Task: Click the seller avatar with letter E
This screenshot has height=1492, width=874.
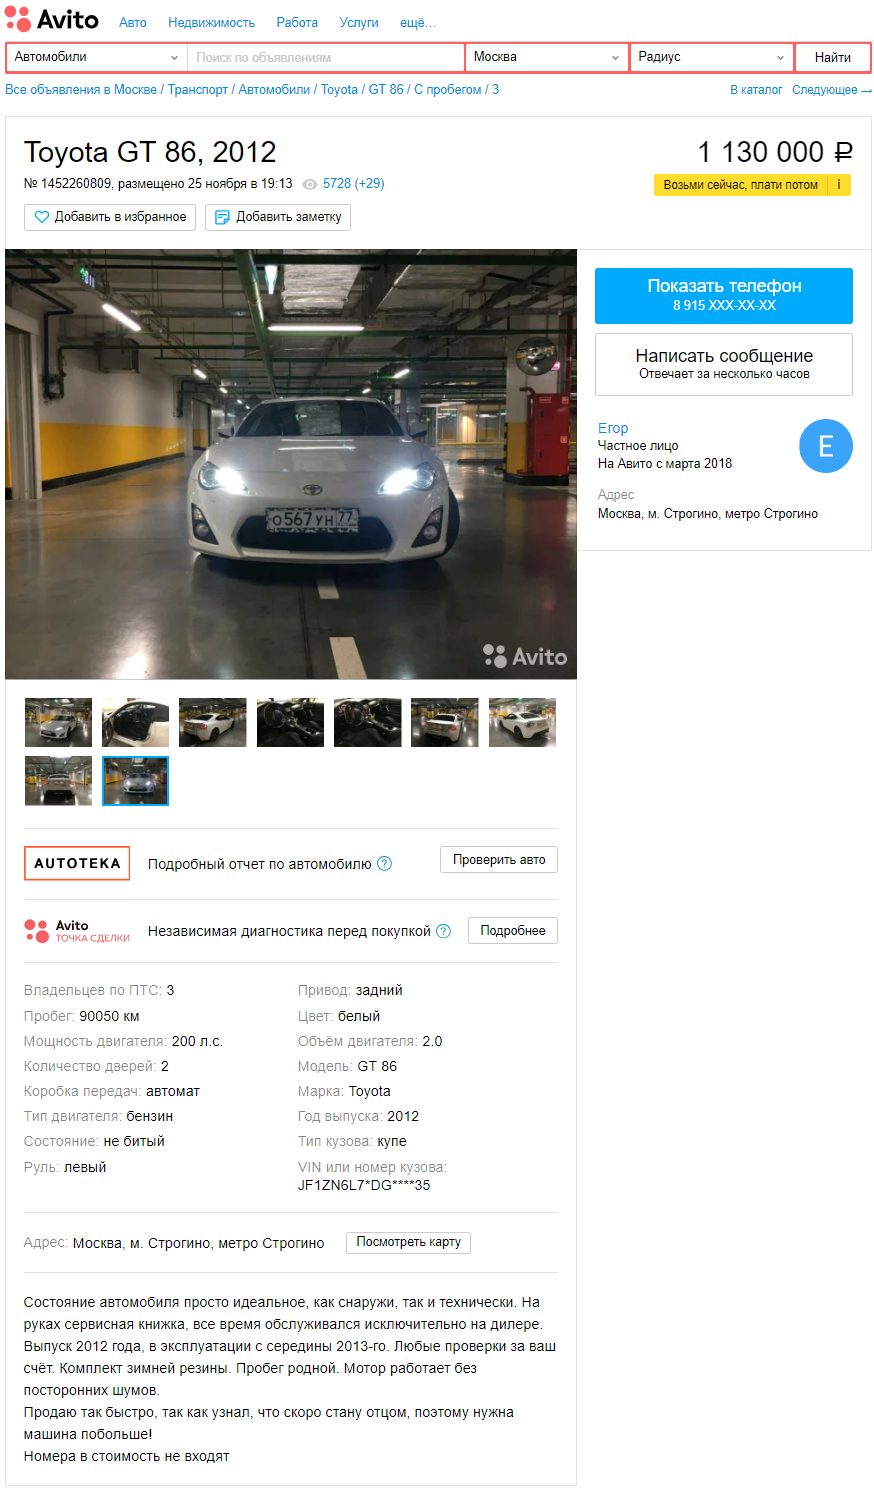Action: (x=826, y=446)
